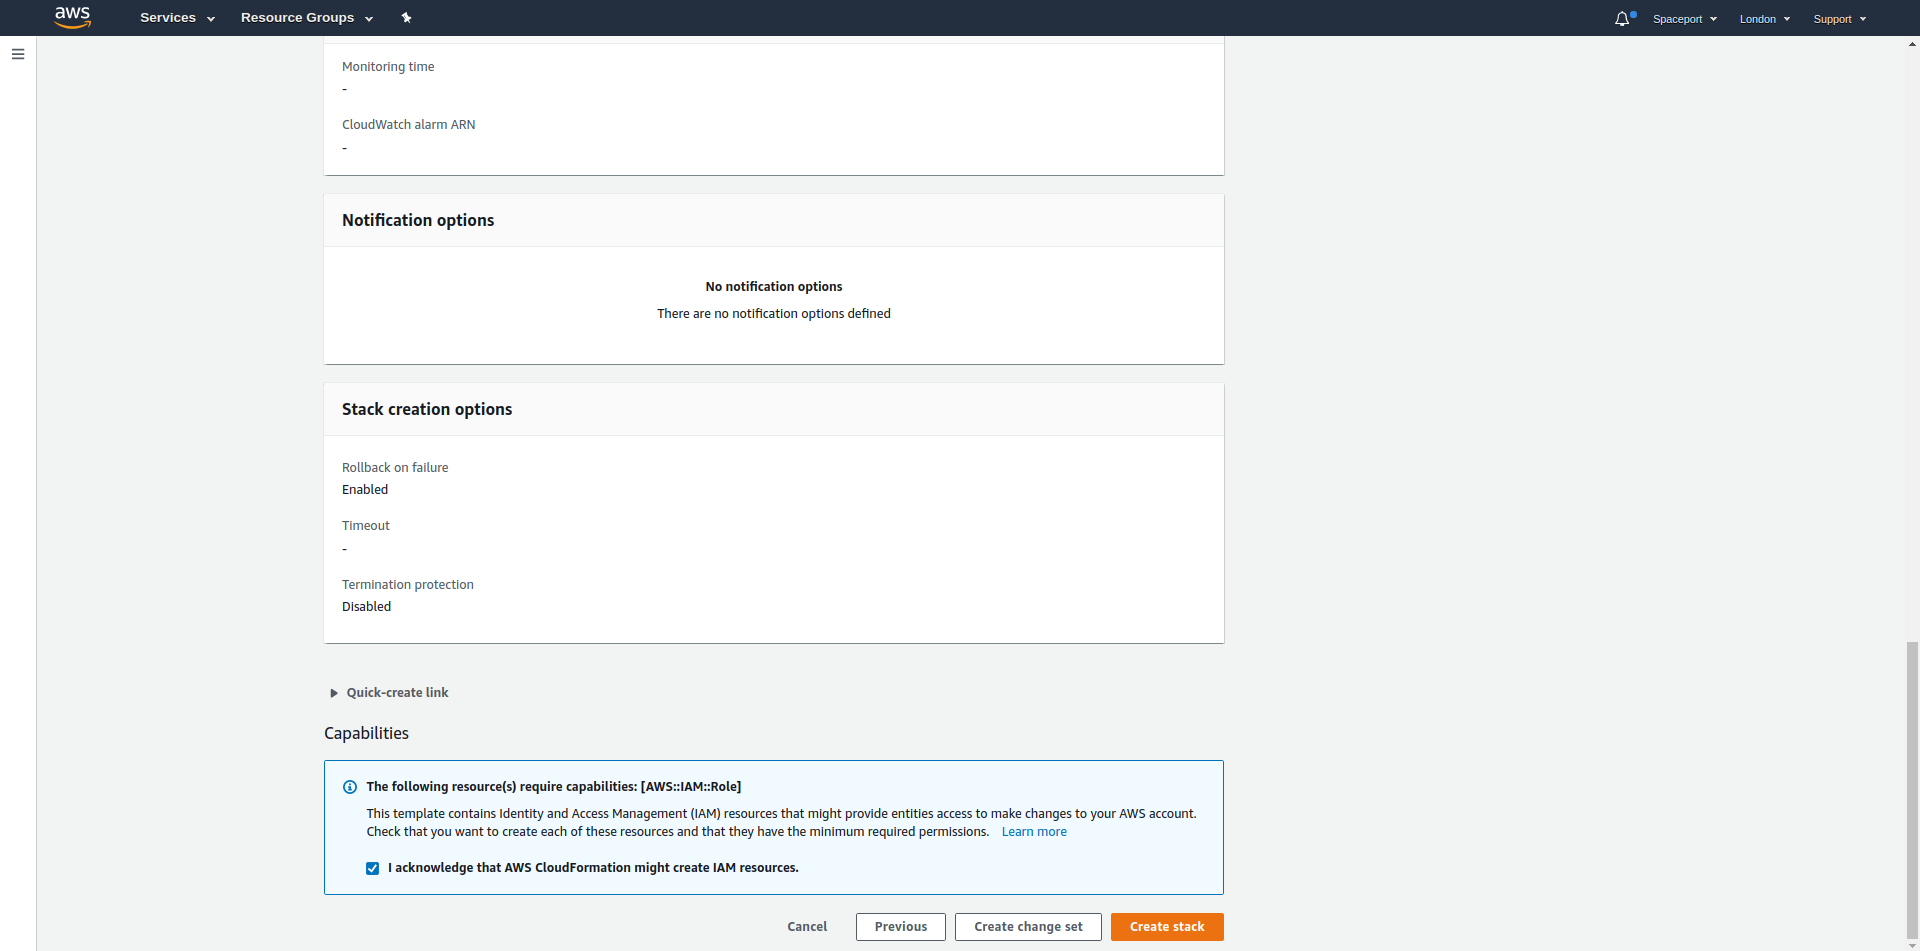Open the AWS home logo
Screen dimensions: 1920x951
pyautogui.click(x=72, y=17)
